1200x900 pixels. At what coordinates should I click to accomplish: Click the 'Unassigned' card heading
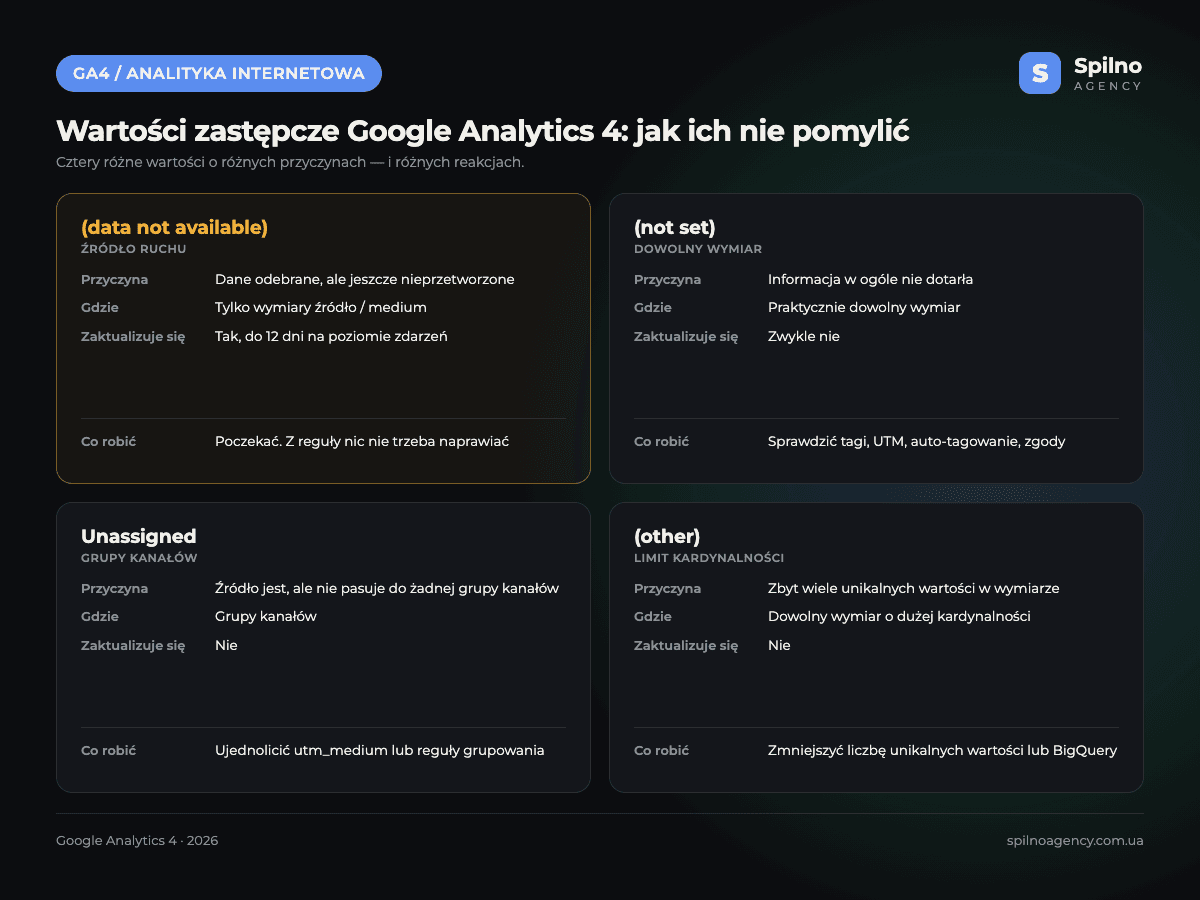pyautogui.click(x=138, y=536)
